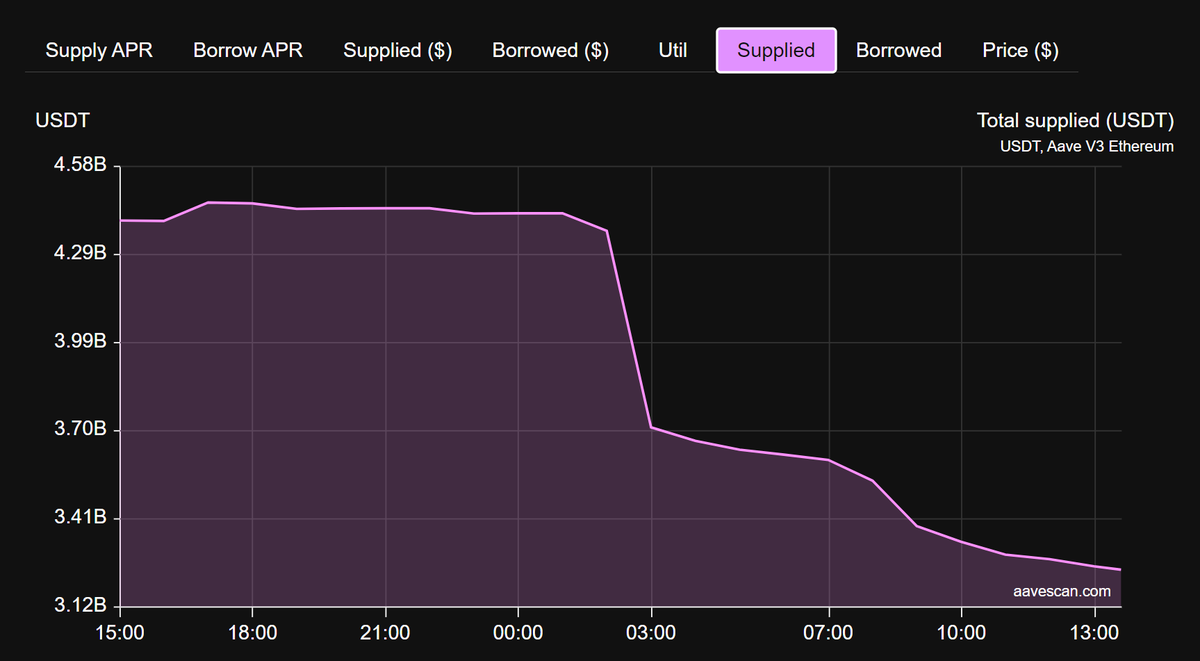Click the 13:00 time axis label
Viewport: 1200px width, 661px height.
click(x=1095, y=632)
